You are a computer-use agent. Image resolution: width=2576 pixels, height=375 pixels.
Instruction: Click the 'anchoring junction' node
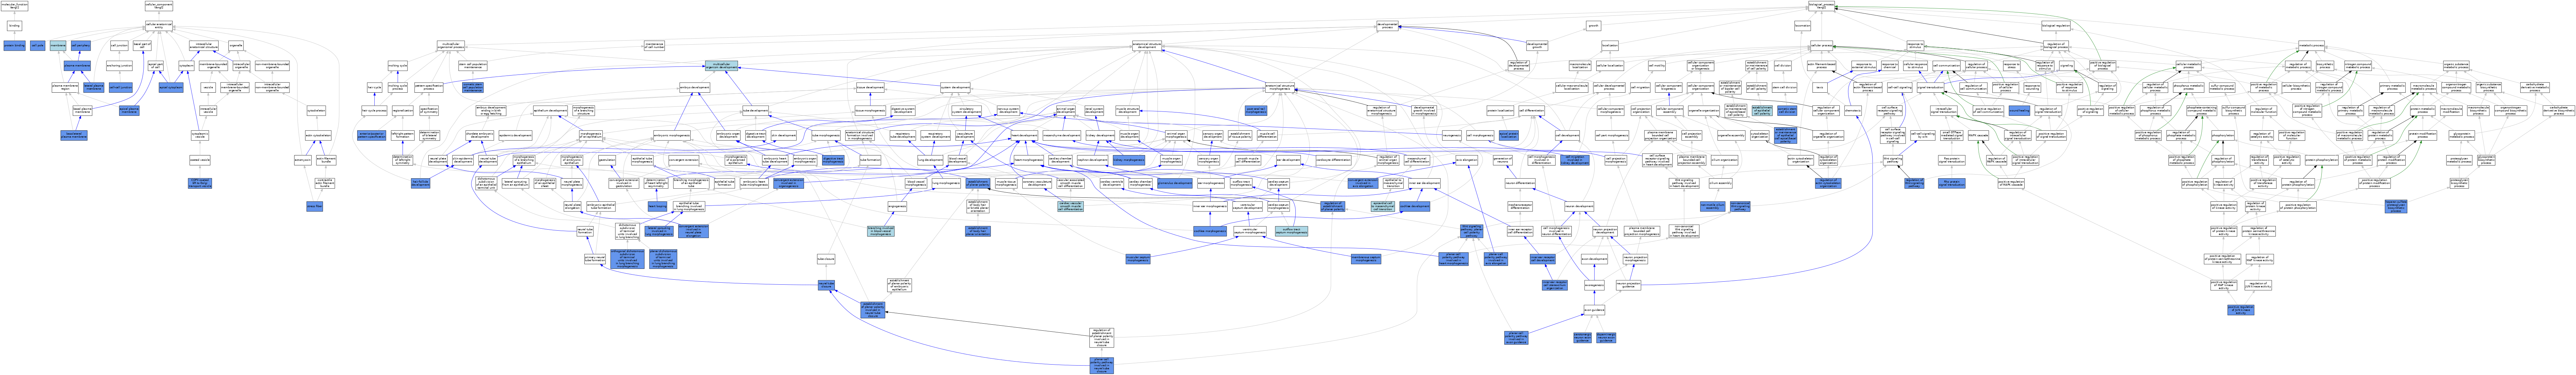point(119,66)
